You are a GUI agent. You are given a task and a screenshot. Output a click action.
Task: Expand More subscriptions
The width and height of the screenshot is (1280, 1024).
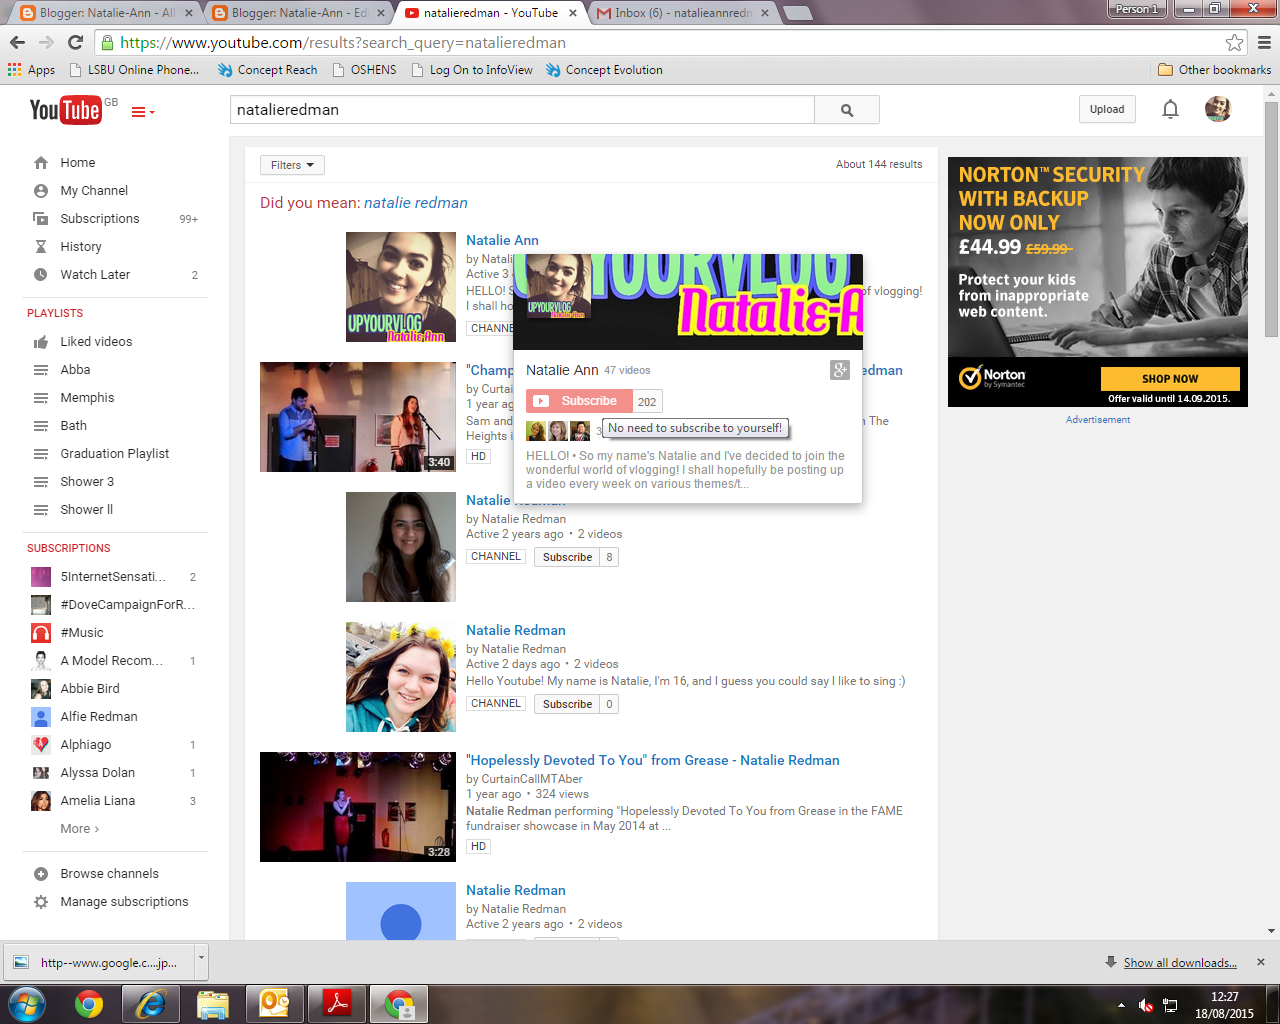pos(80,828)
